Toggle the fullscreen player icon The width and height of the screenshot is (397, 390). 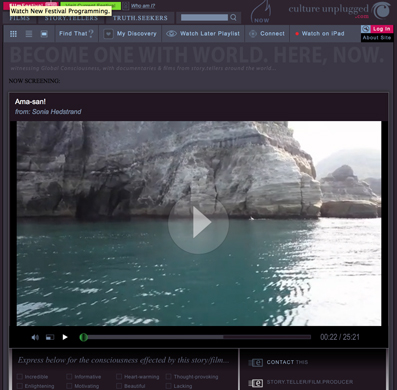coord(50,337)
